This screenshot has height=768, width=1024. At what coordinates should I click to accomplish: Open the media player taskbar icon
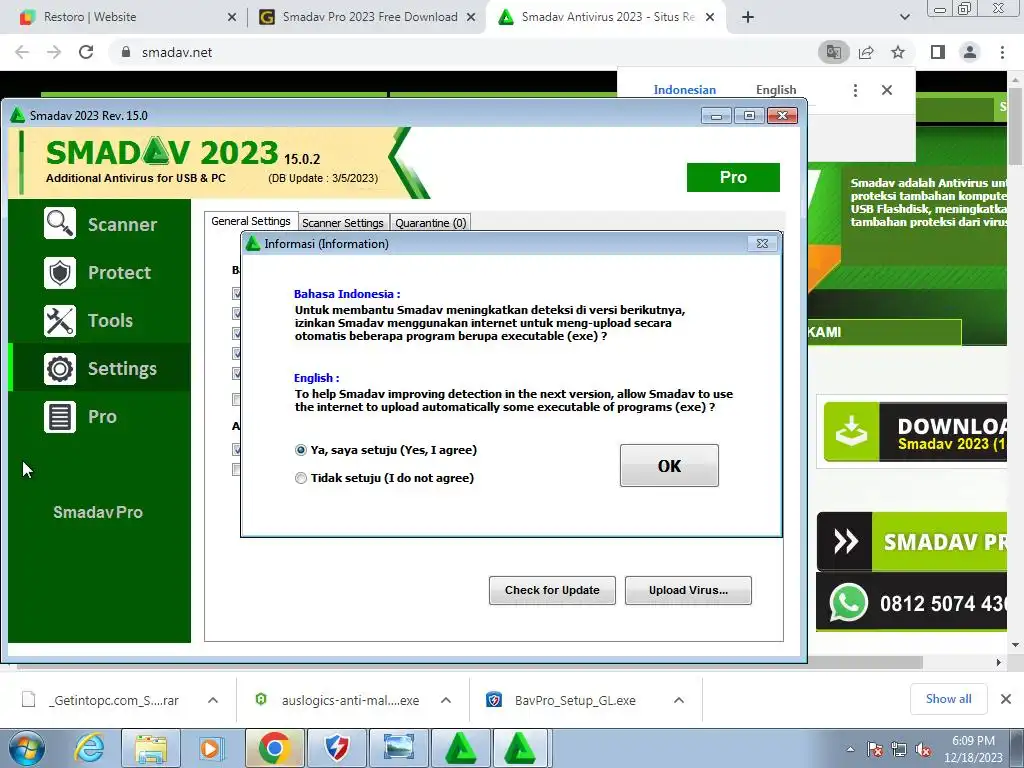(x=212, y=748)
